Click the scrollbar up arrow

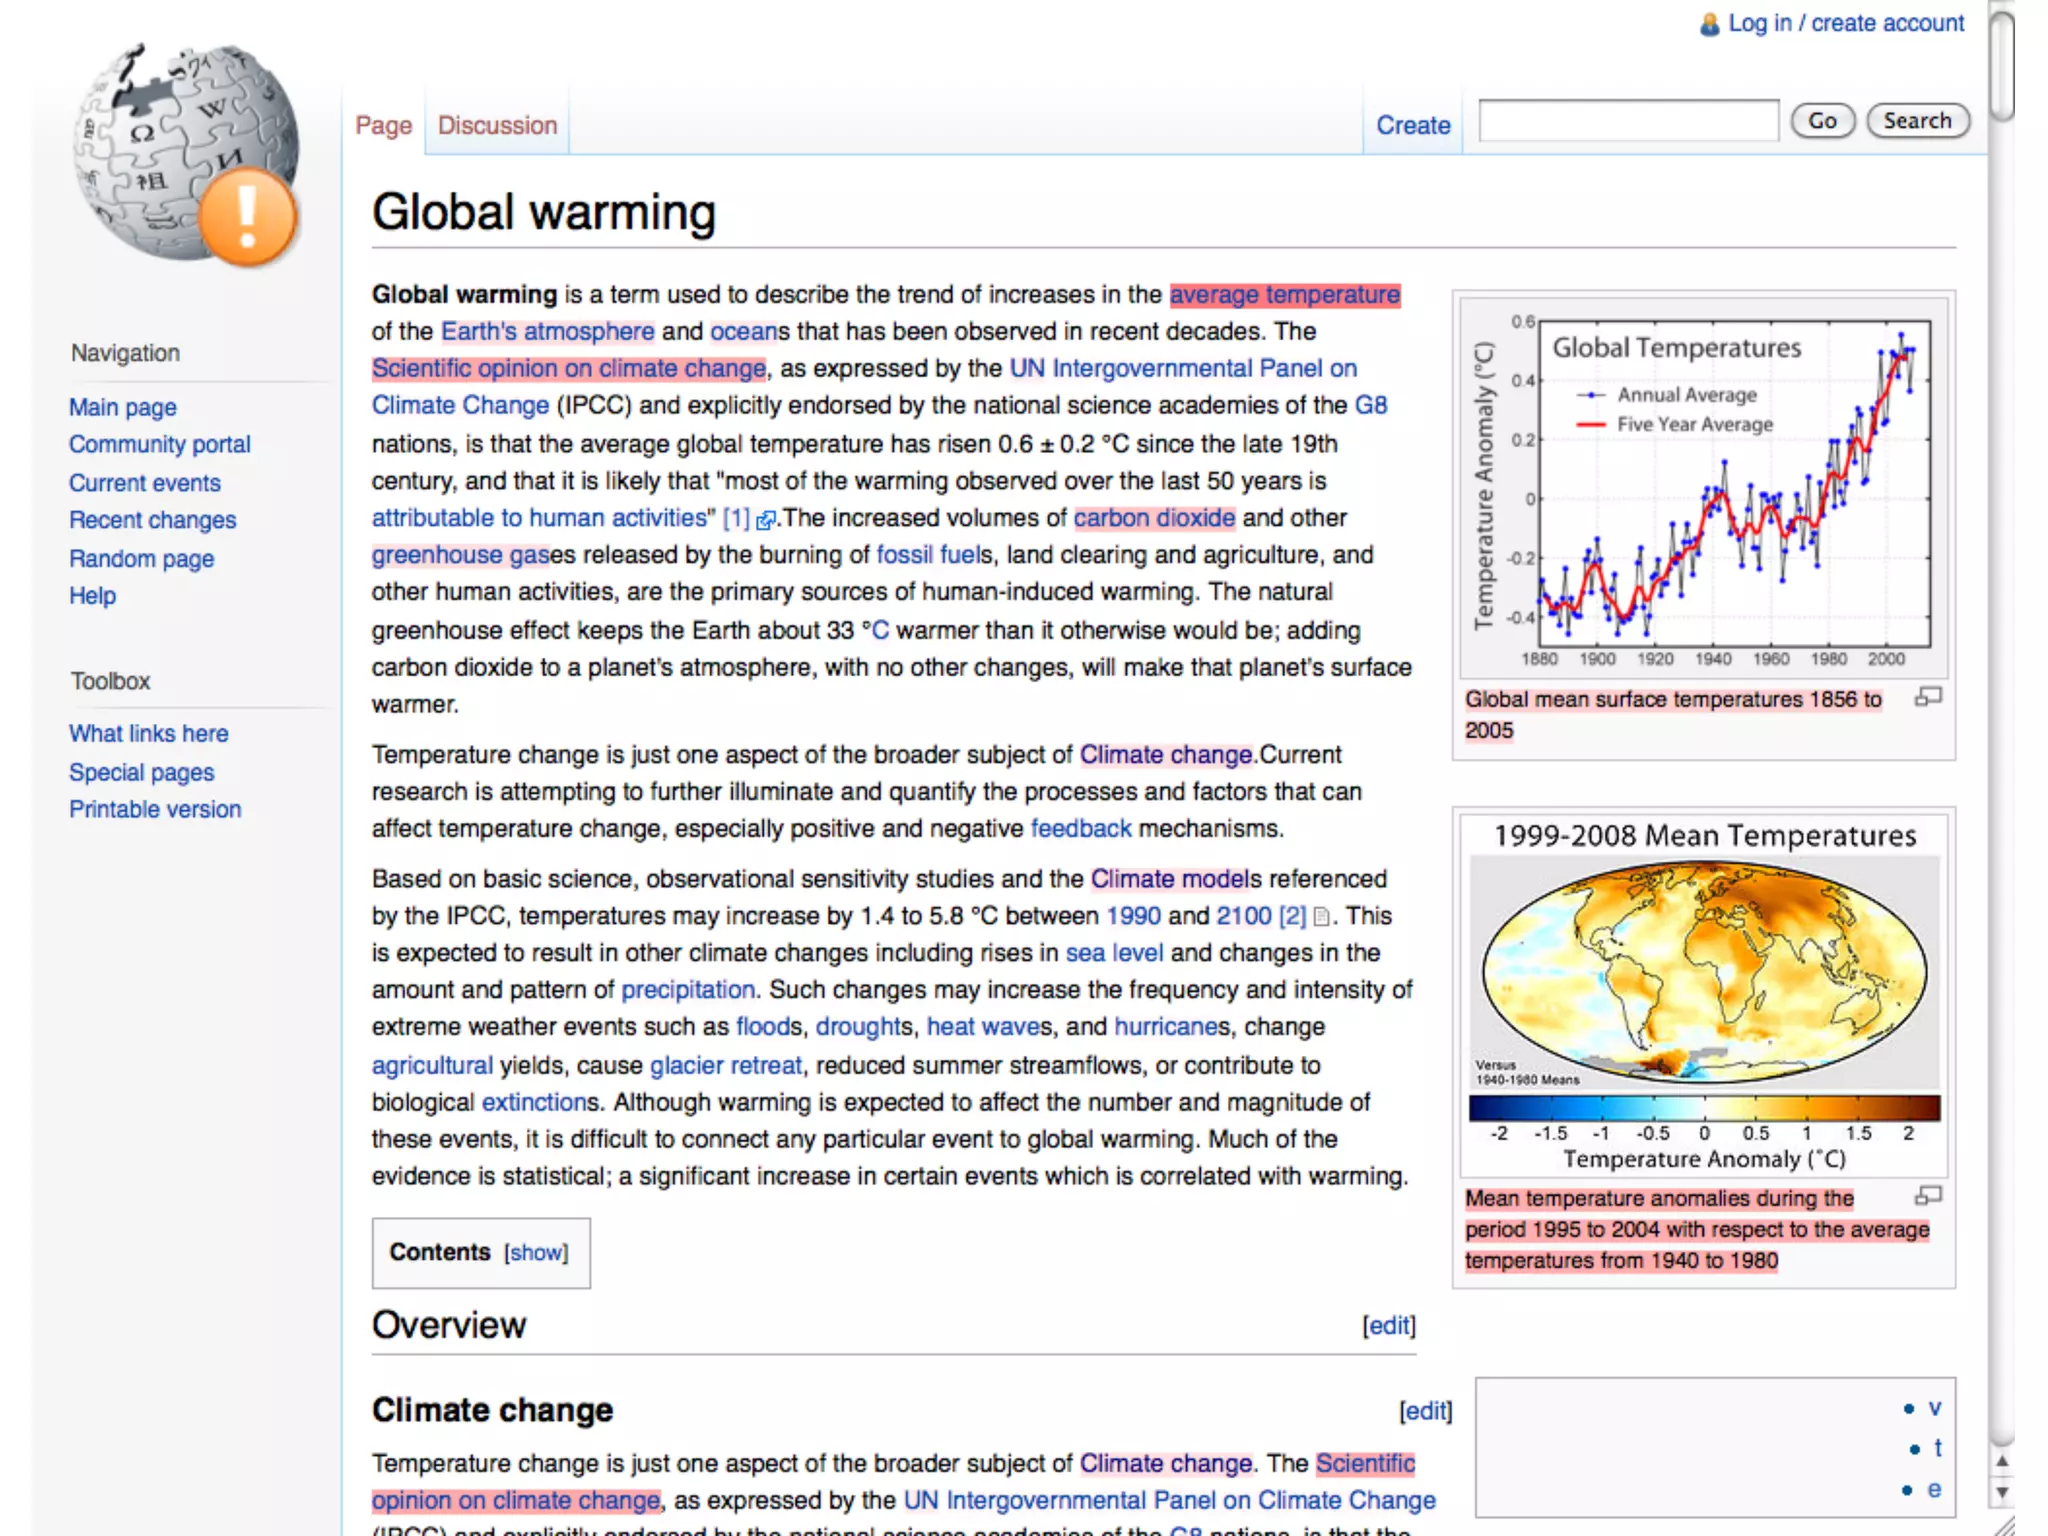2001,1461
